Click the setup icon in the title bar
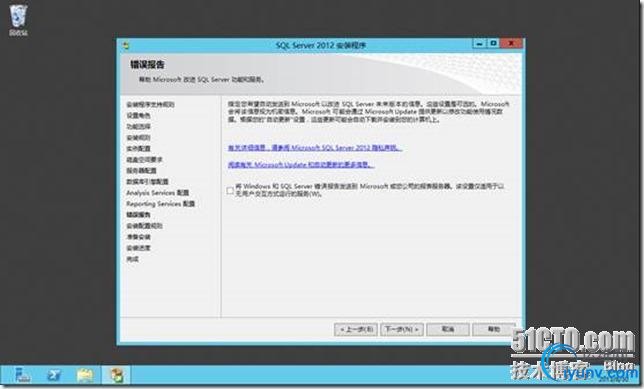 (x=126, y=46)
